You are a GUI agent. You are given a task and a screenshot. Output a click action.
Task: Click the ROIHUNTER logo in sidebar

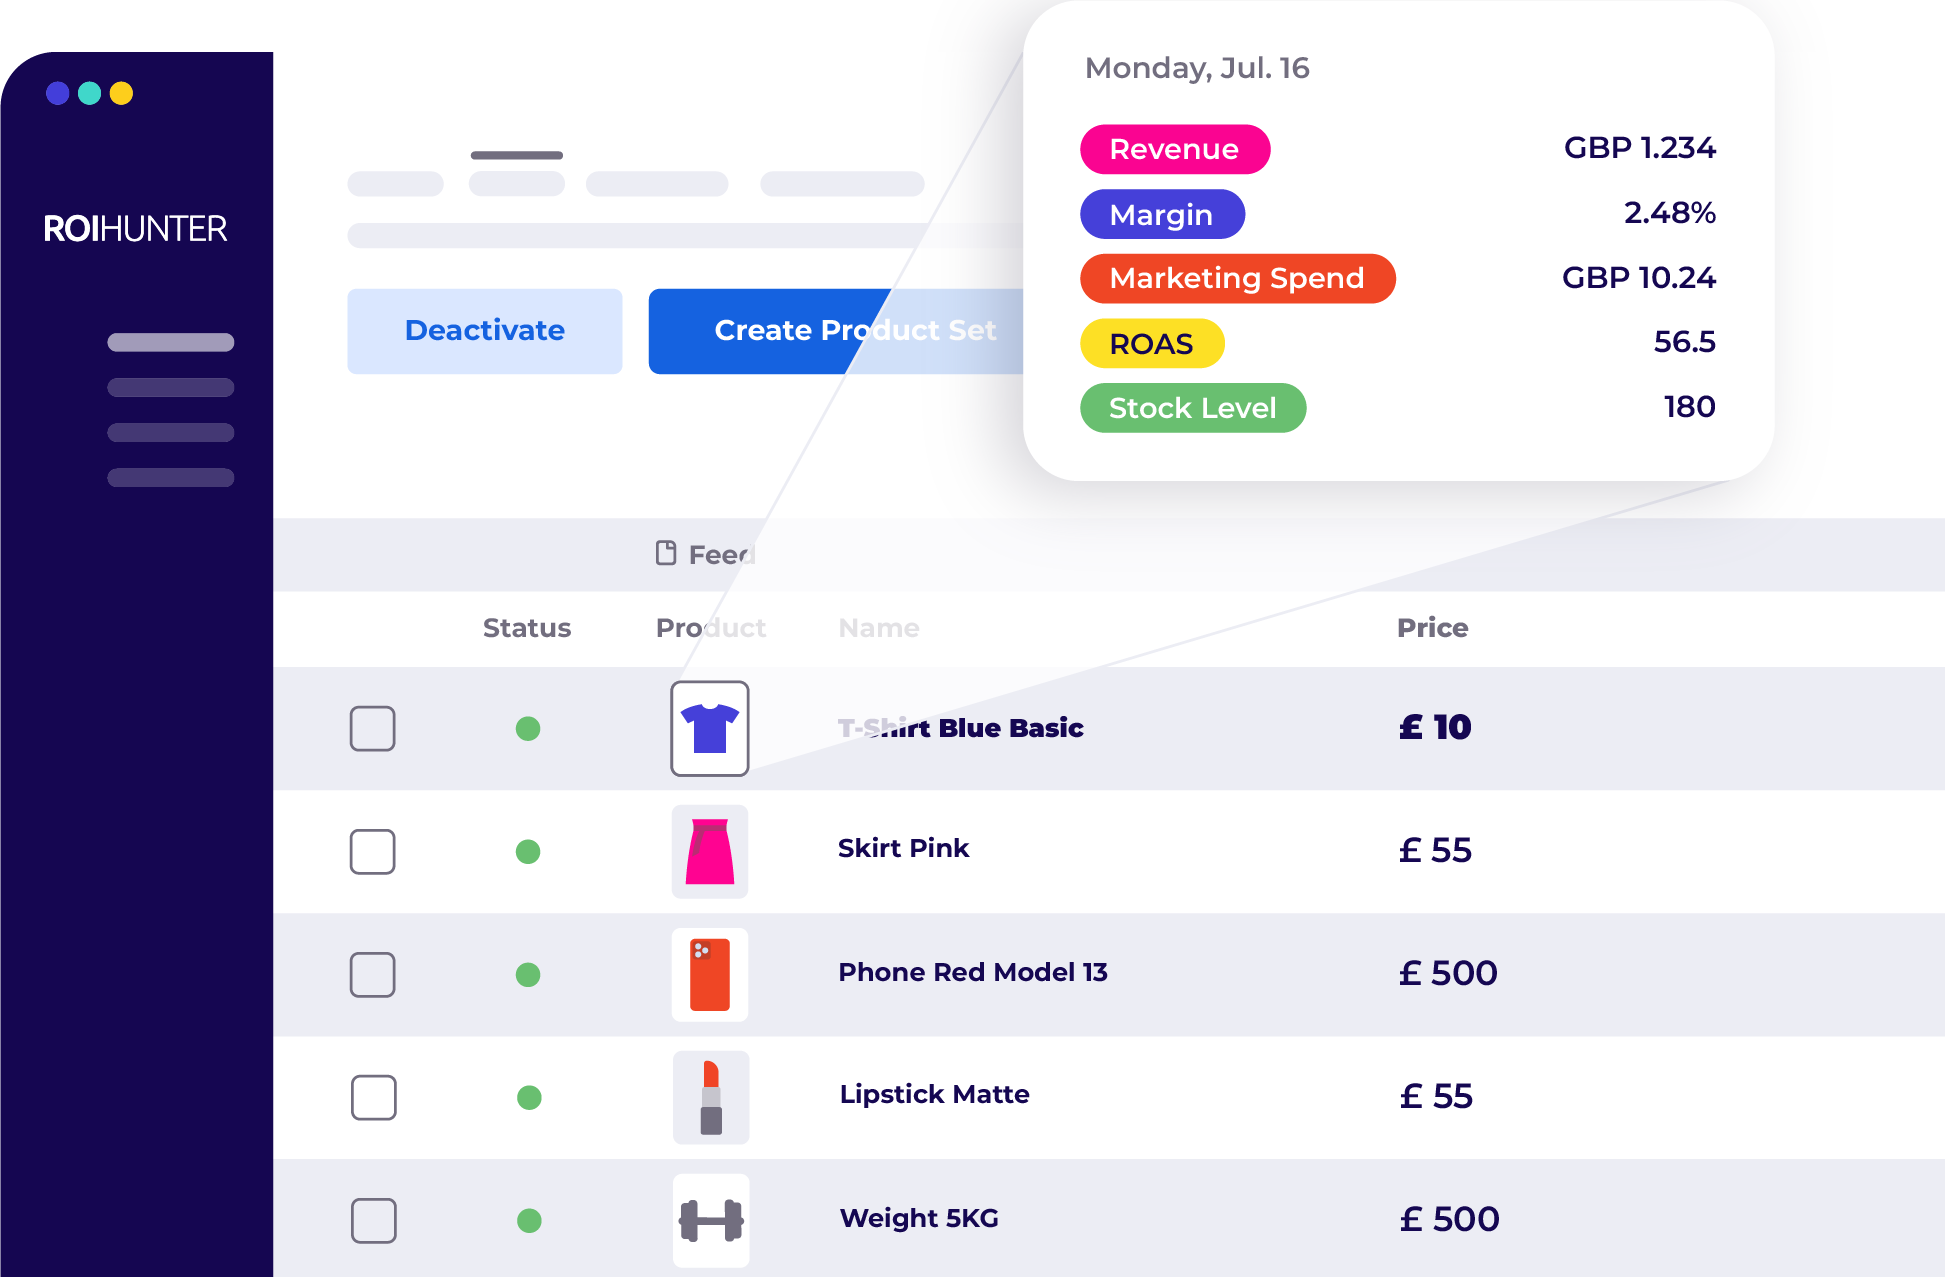pos(136,229)
